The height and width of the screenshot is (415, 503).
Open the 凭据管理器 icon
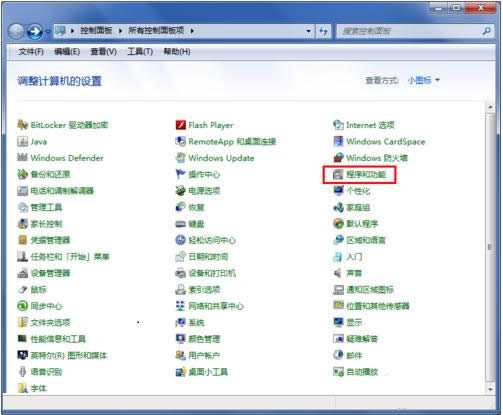22,240
